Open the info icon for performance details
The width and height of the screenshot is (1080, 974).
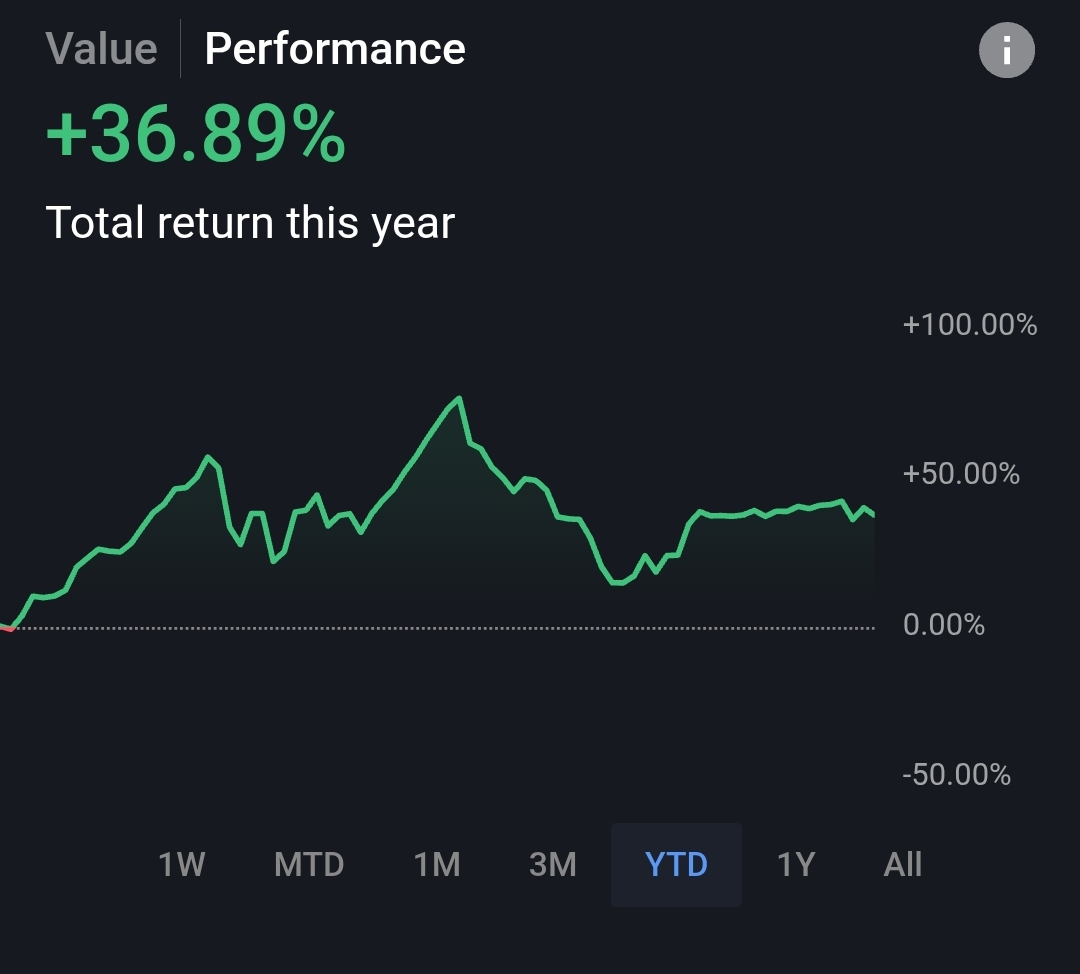coord(1006,50)
